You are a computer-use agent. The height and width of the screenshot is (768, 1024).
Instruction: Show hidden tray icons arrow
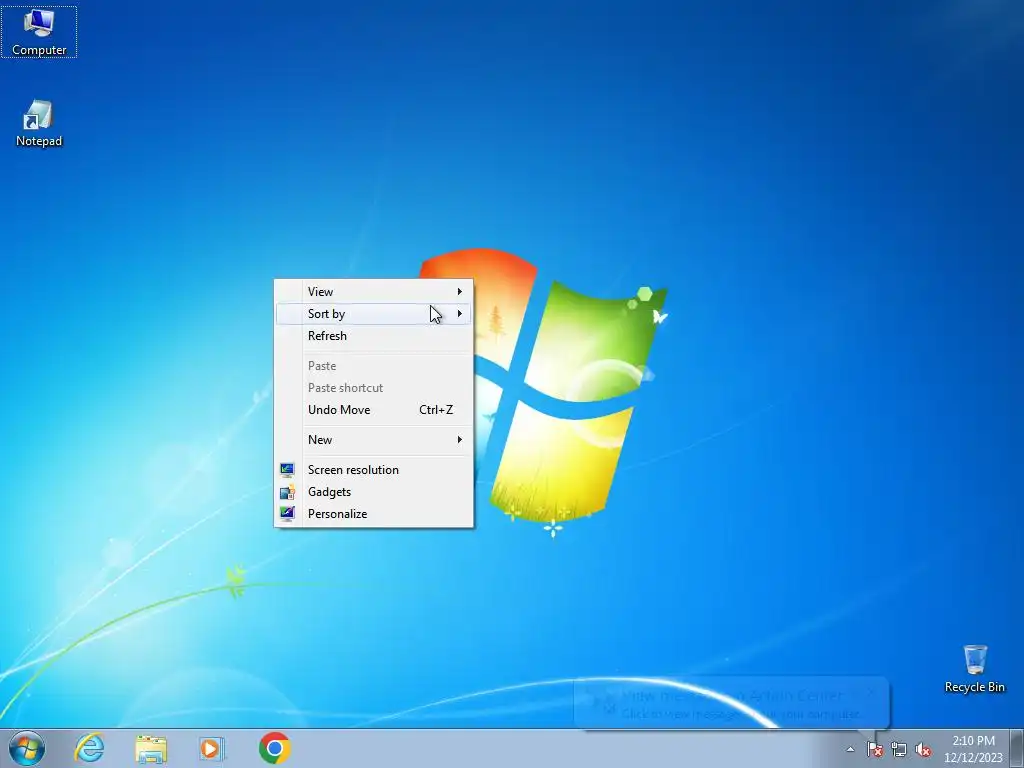850,749
